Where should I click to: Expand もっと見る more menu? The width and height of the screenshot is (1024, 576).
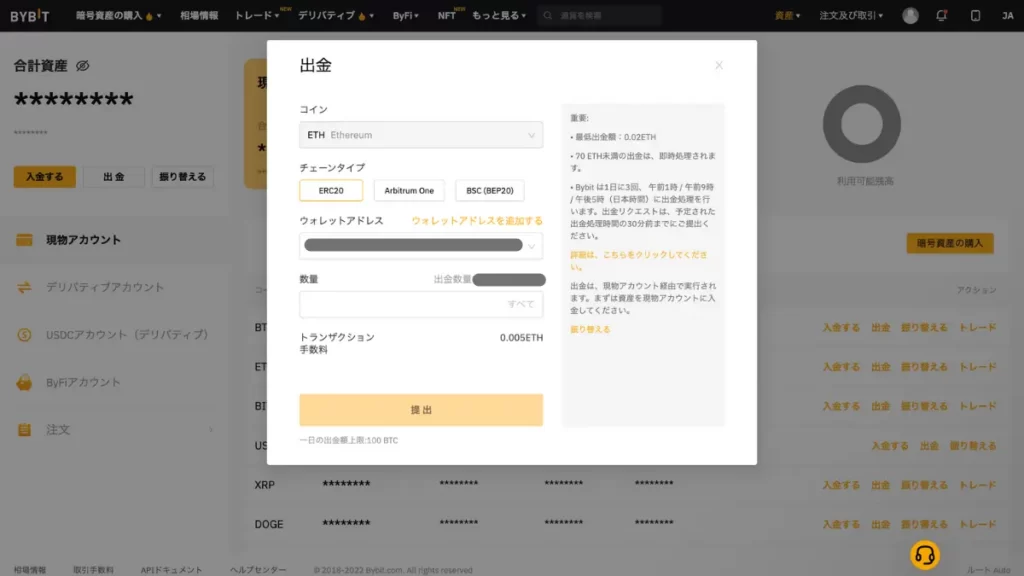[x=499, y=16]
